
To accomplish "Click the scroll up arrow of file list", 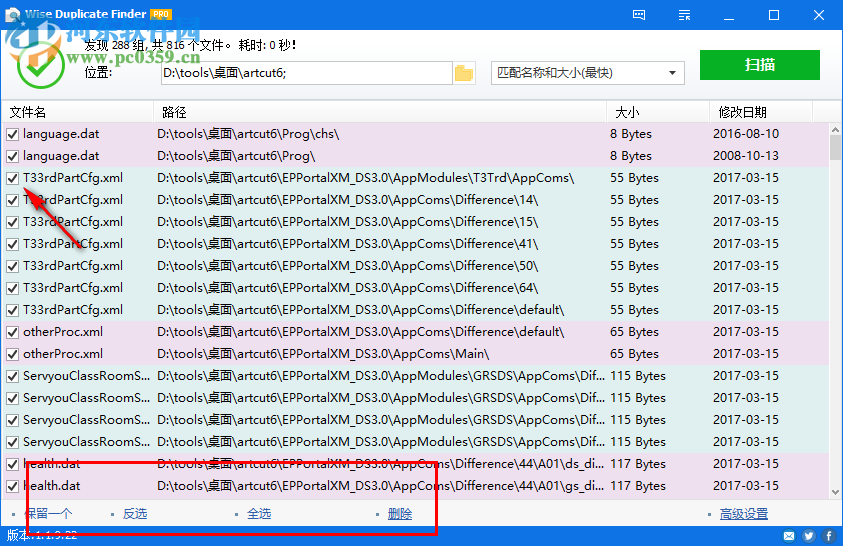I will pyautogui.click(x=835, y=130).
